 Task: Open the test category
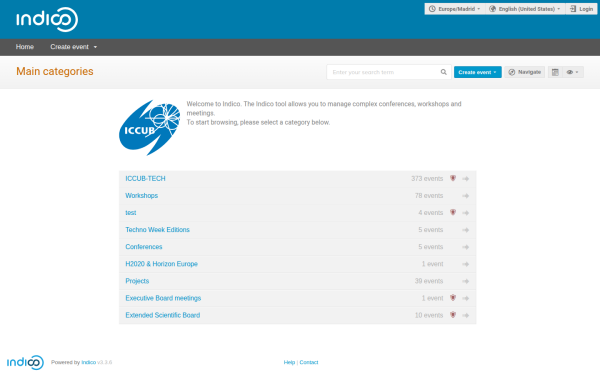coord(131,213)
